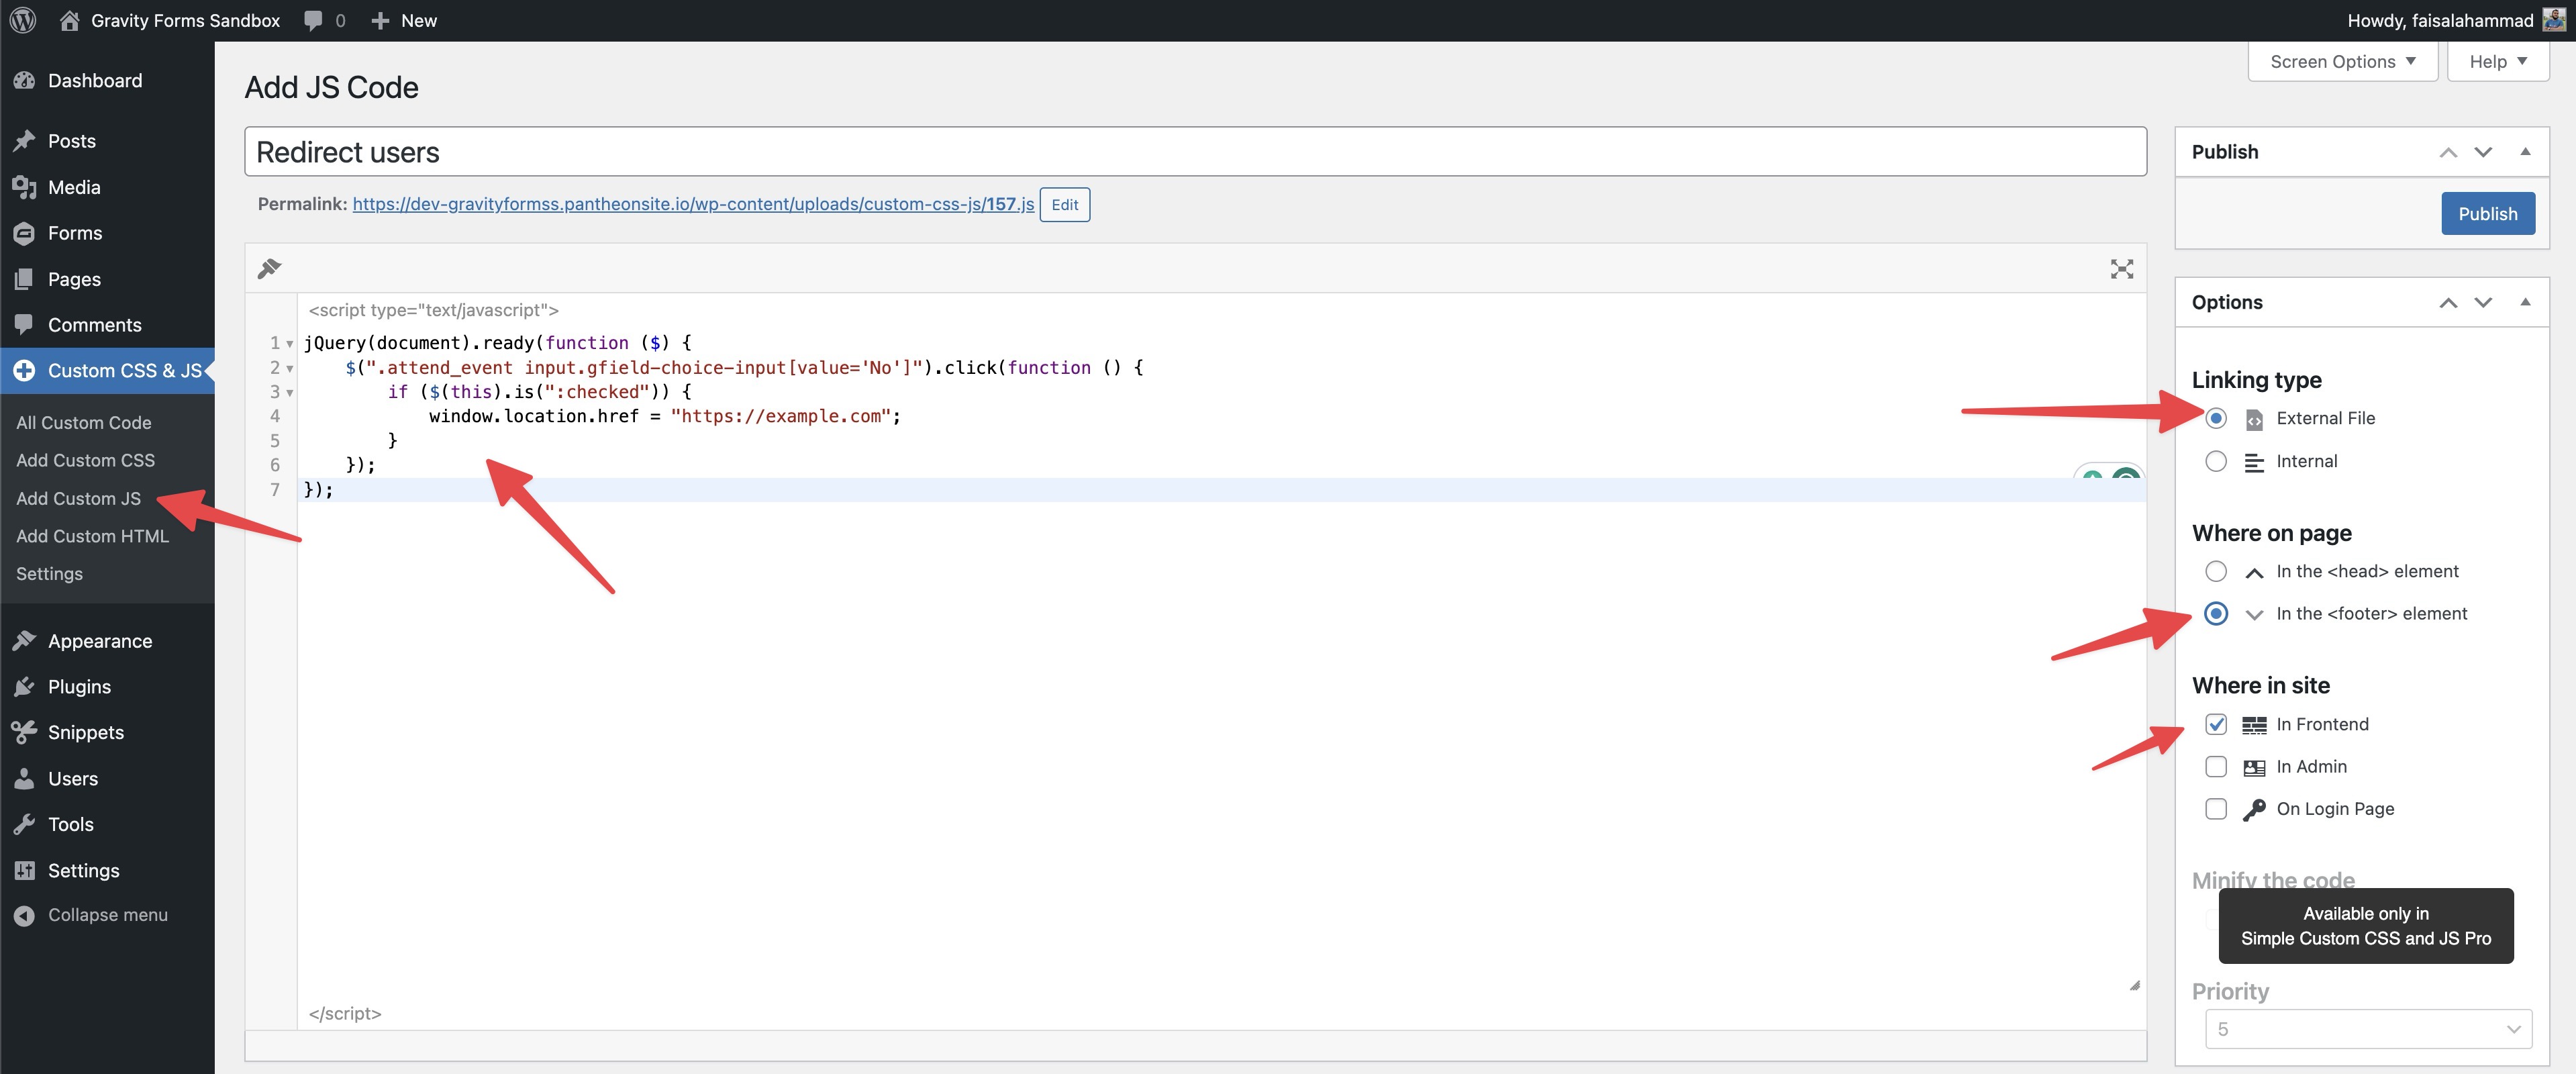Screen dimensions: 2576x1074
Task: Click the Custom CSS & JS plus icon
Action: click(25, 371)
